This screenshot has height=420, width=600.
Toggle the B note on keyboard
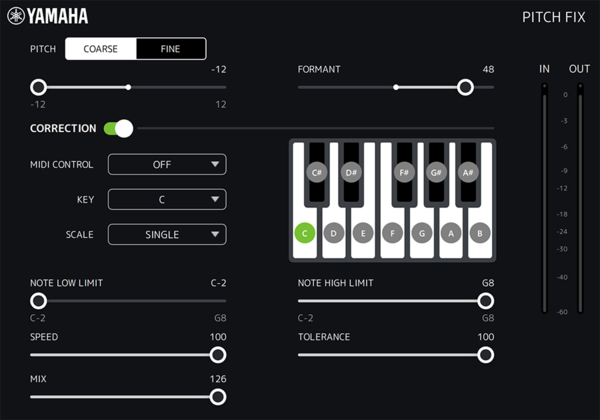(x=480, y=233)
